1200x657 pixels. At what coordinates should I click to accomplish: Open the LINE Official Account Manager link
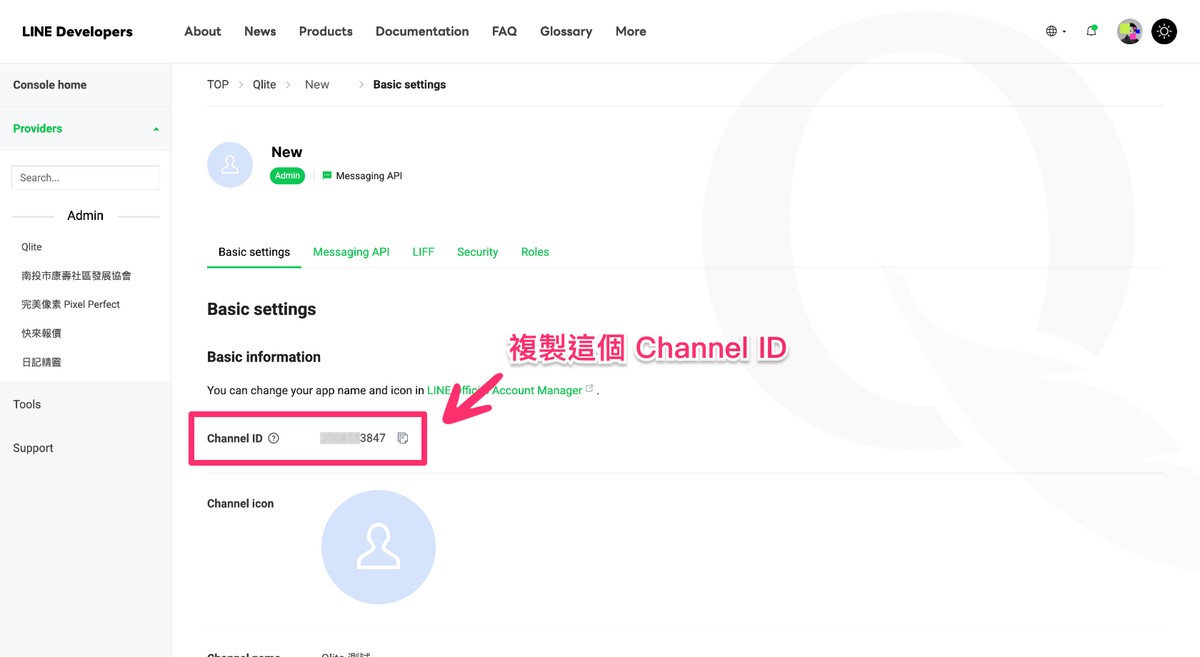click(x=510, y=390)
